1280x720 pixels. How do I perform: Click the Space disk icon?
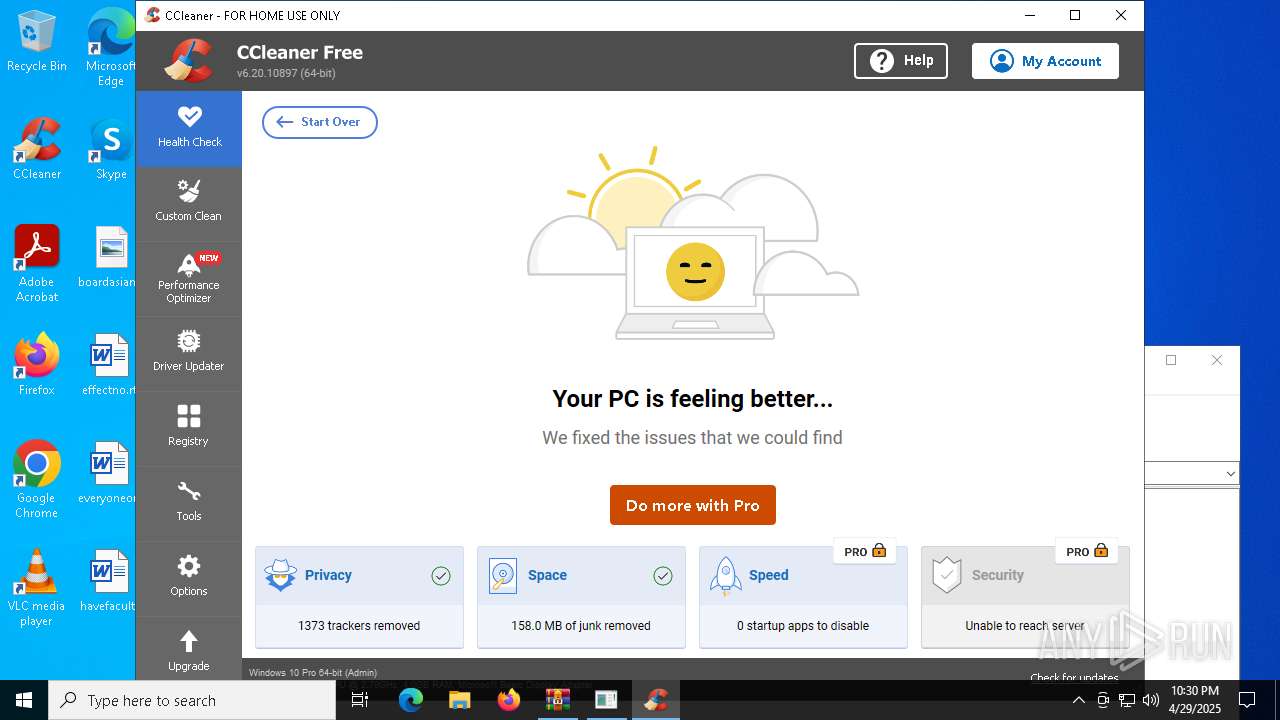(x=503, y=575)
